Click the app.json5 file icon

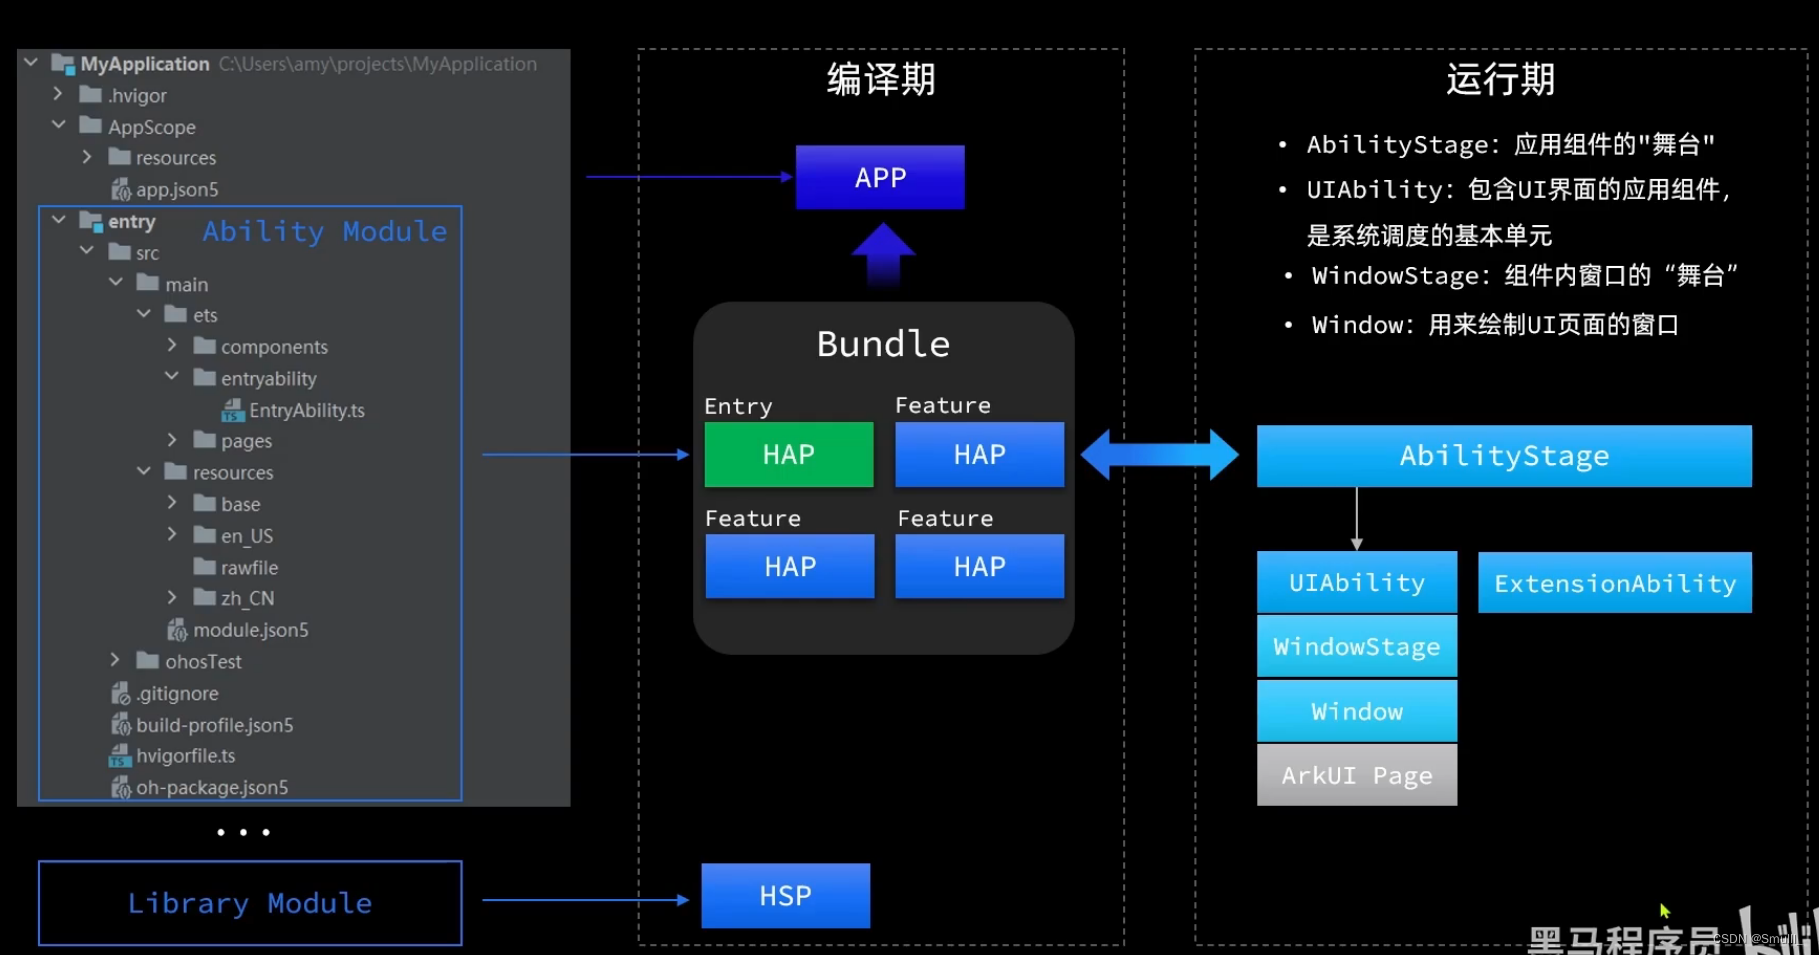coord(120,189)
